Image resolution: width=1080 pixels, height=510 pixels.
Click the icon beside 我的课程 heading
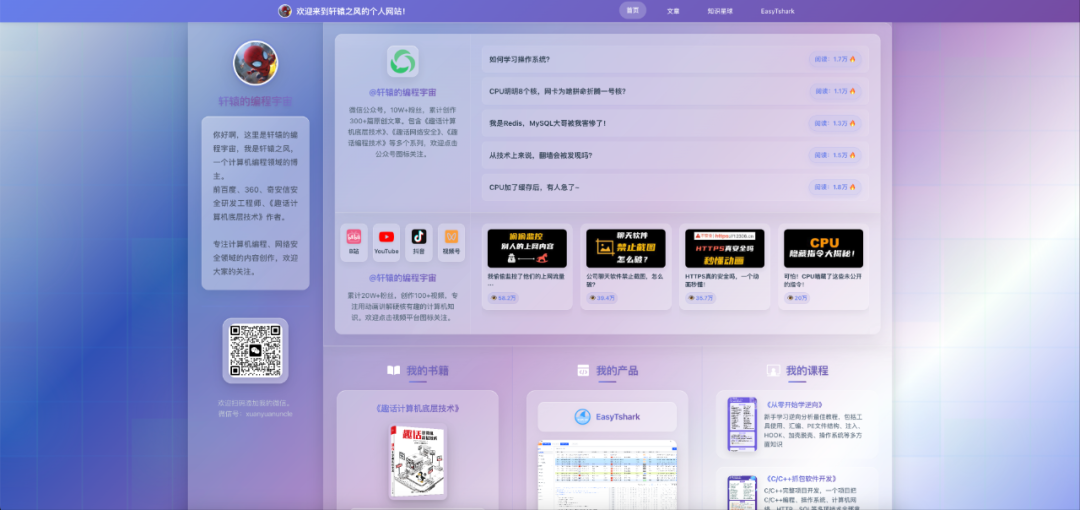[x=772, y=371]
